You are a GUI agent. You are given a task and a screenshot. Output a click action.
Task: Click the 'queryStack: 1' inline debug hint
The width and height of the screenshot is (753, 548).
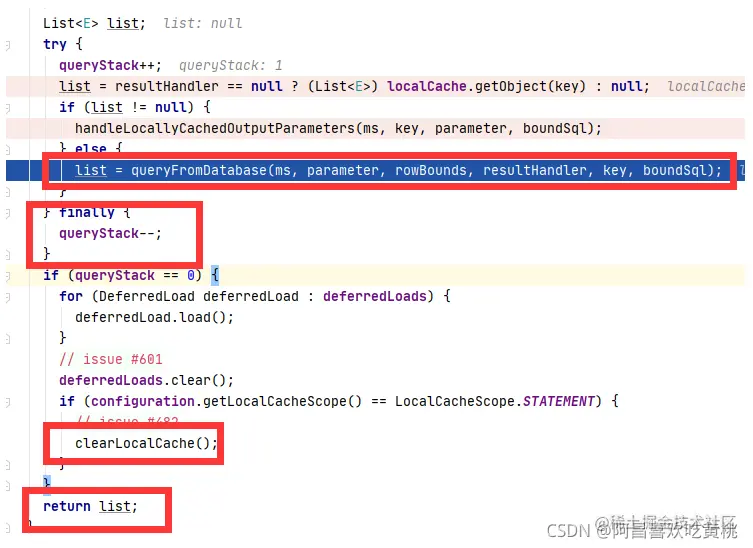tap(231, 65)
